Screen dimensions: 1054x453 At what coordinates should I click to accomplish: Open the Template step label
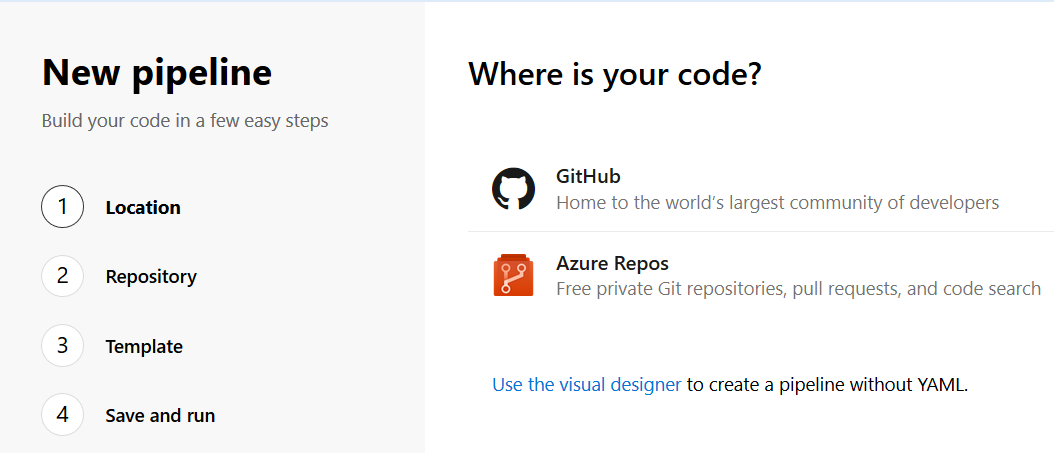coord(144,347)
